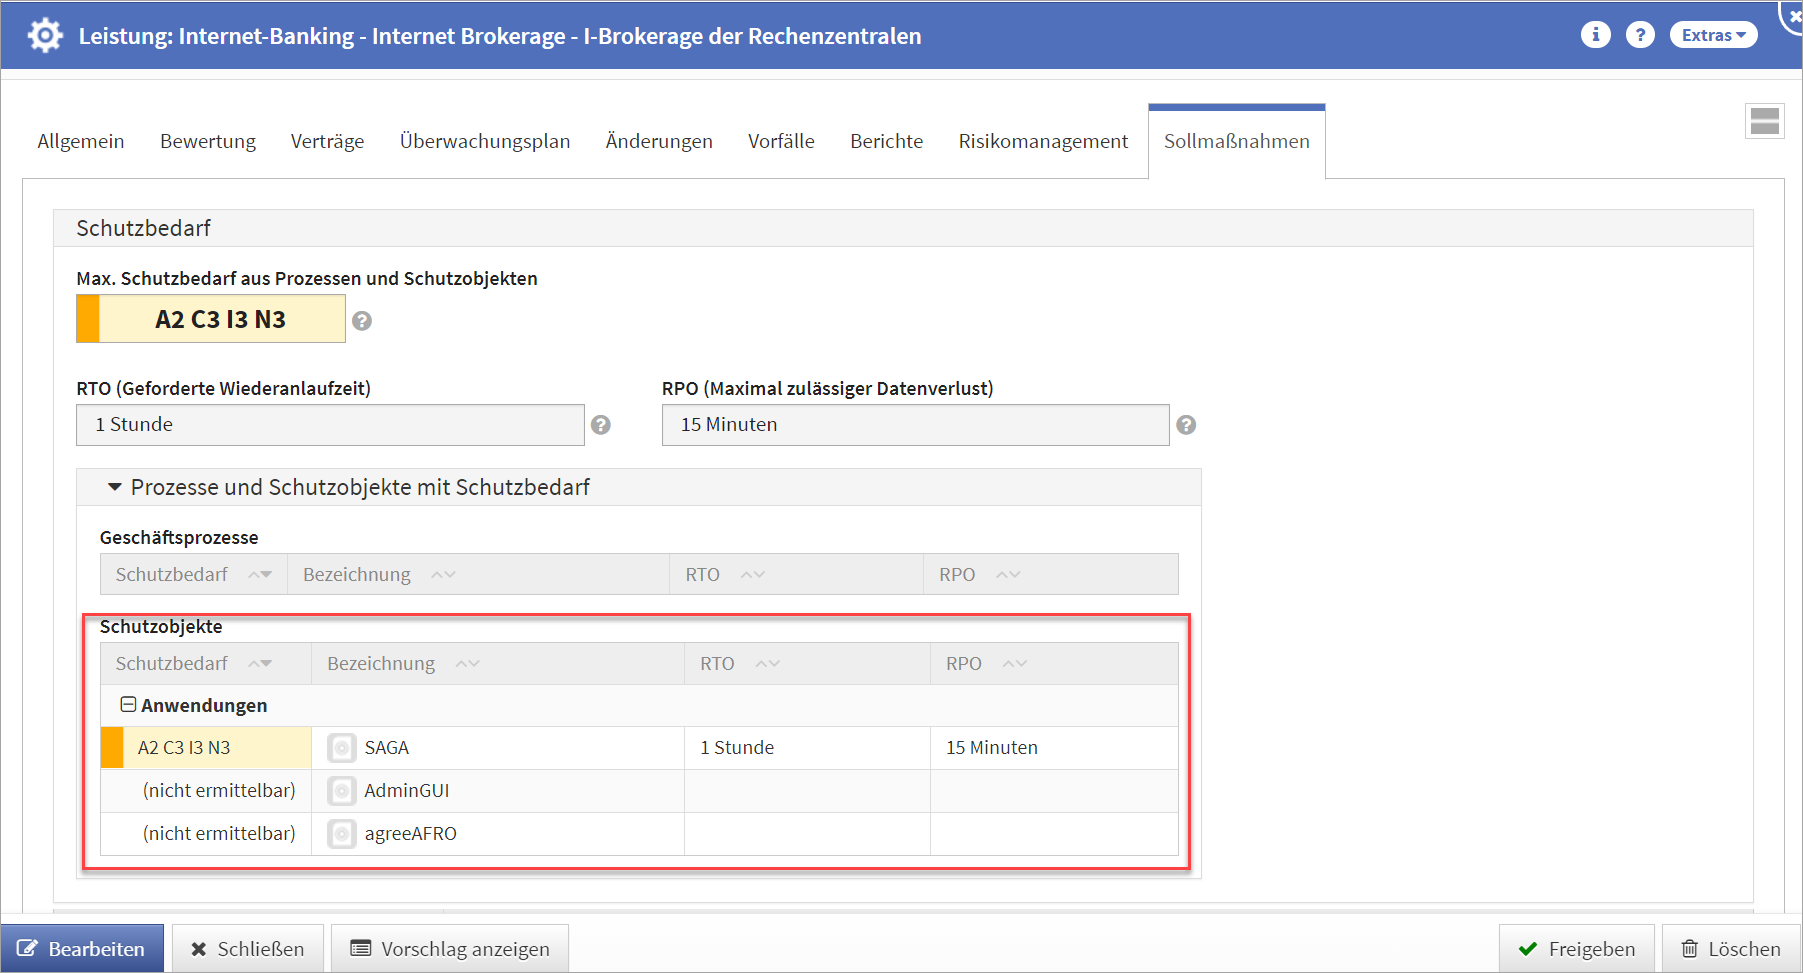Image resolution: width=1803 pixels, height=973 pixels.
Task: Click the RTO field showing 1 Stunde
Action: [330, 425]
